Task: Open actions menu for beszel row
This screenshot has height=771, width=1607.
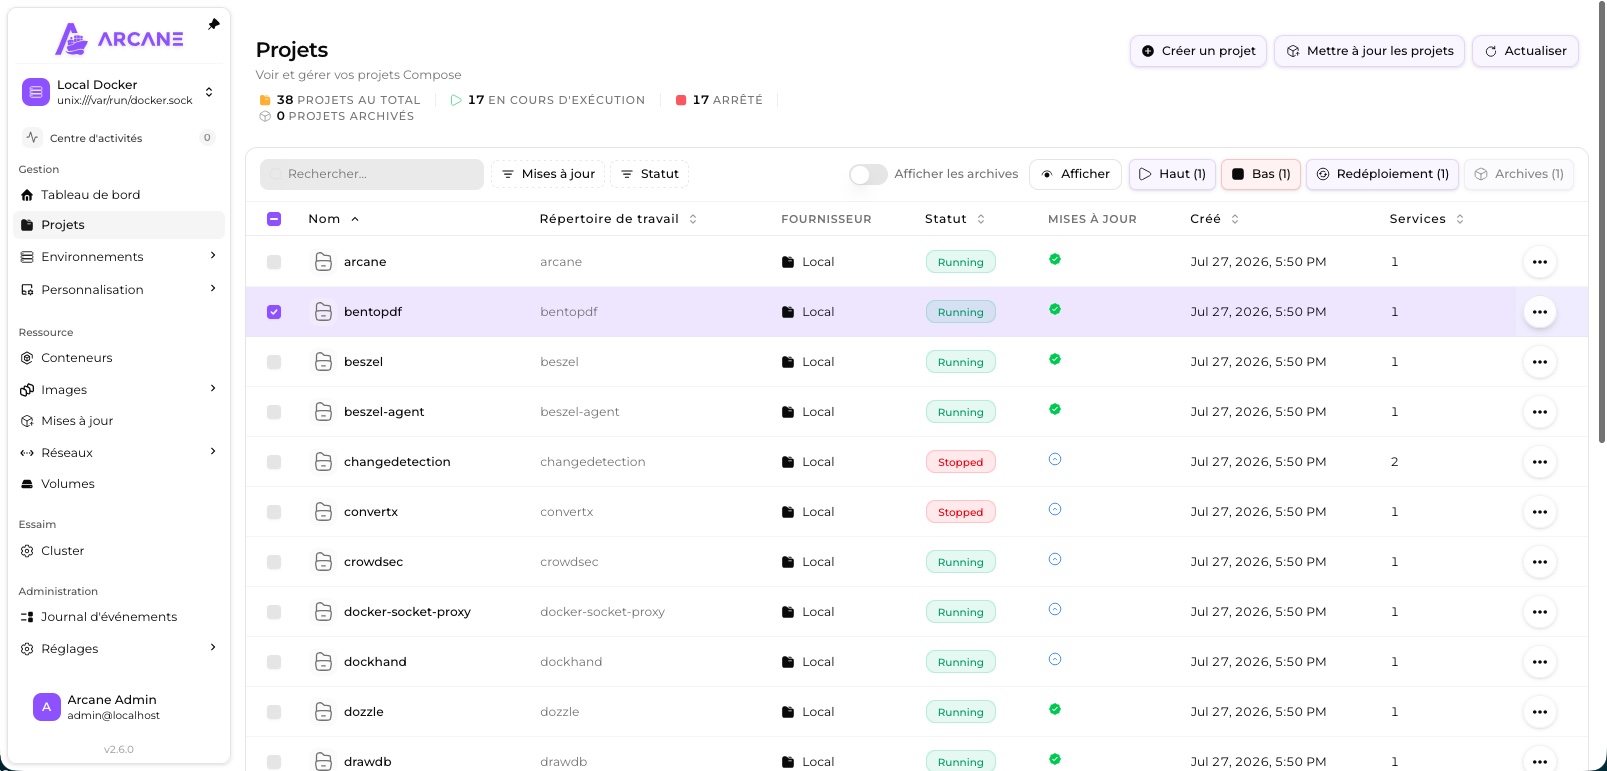Action: [x=1540, y=362]
